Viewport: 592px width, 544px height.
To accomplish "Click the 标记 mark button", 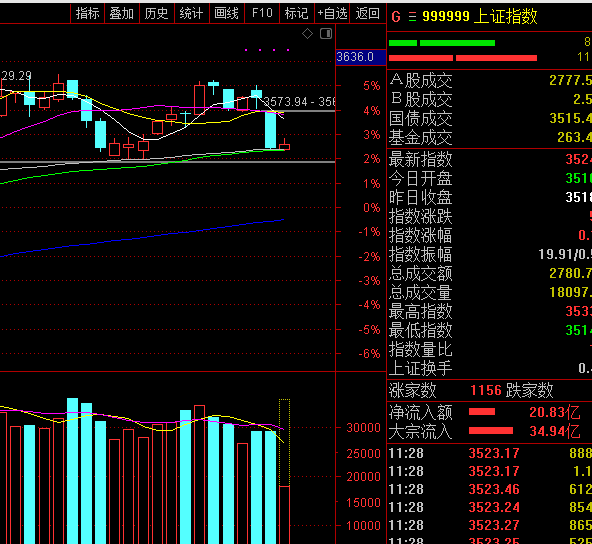I will point(297,14).
